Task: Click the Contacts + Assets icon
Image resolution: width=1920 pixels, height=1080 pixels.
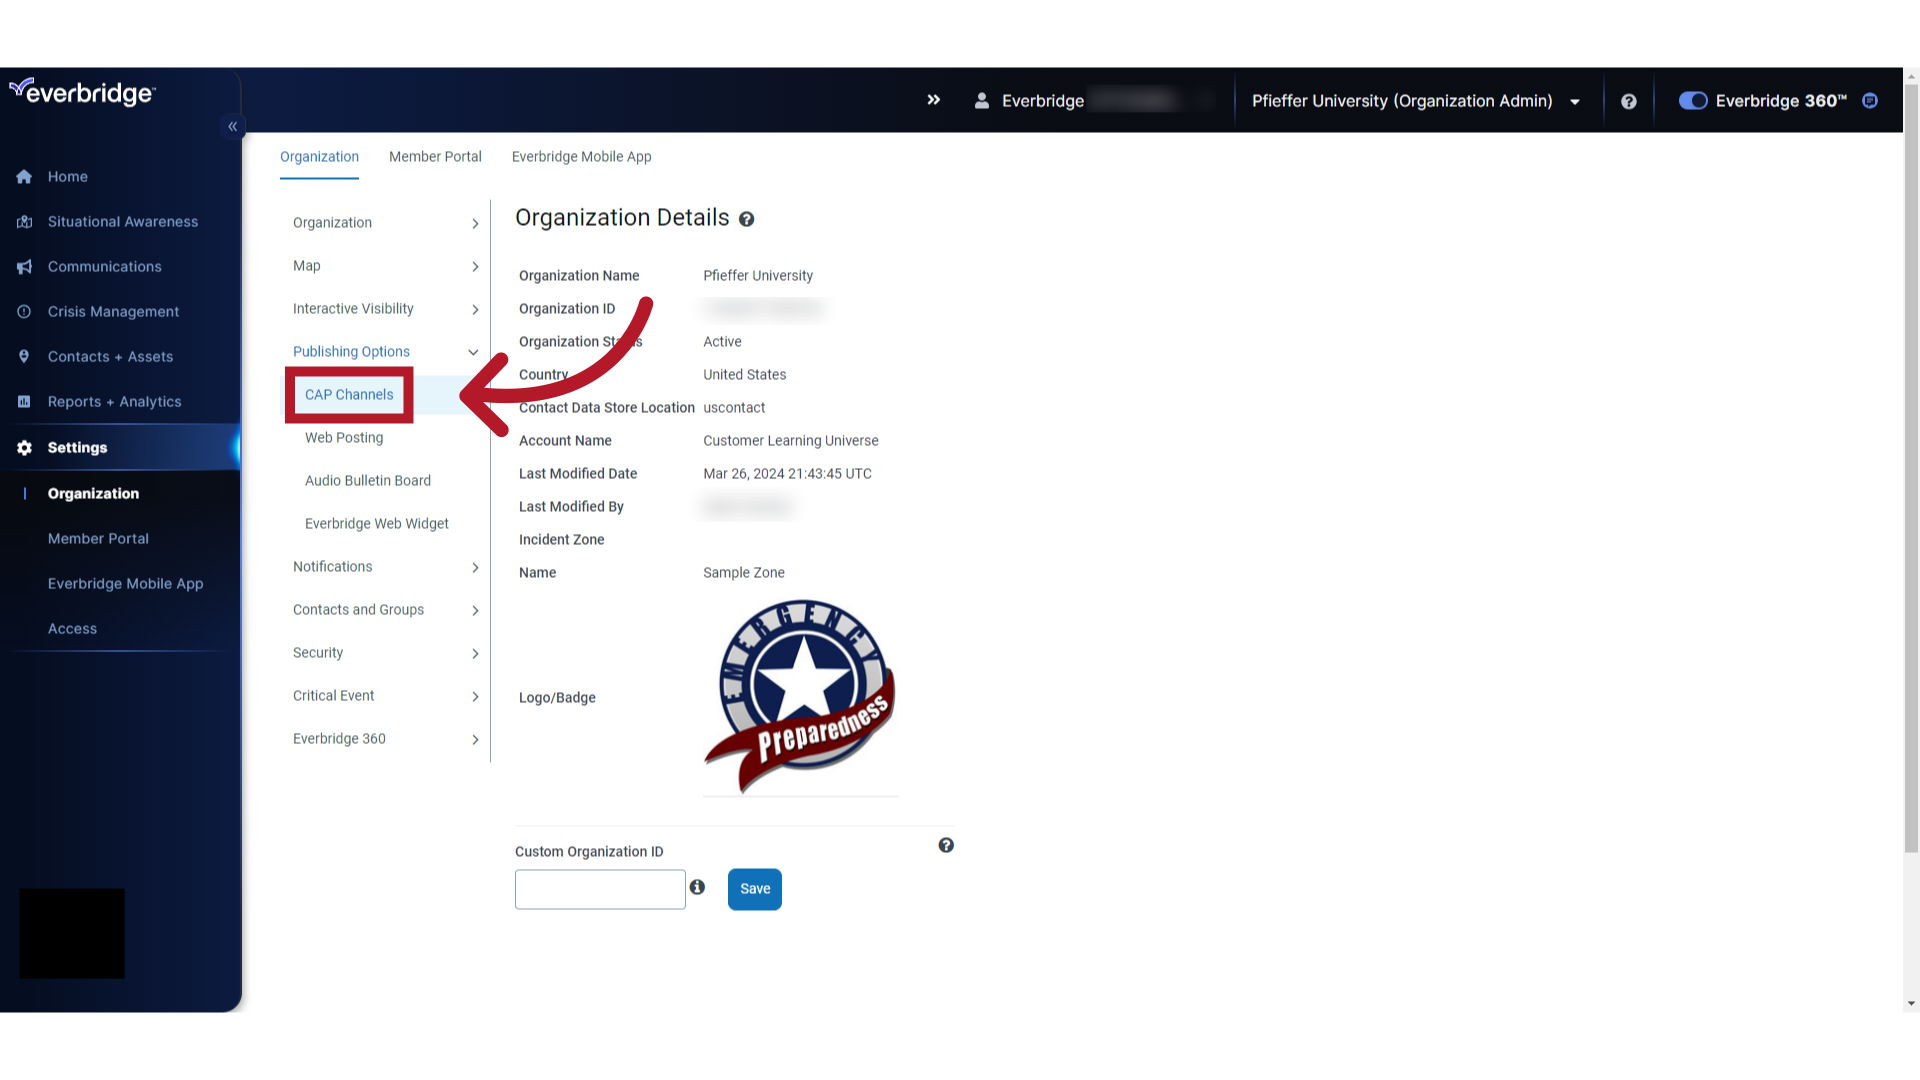Action: pos(24,356)
